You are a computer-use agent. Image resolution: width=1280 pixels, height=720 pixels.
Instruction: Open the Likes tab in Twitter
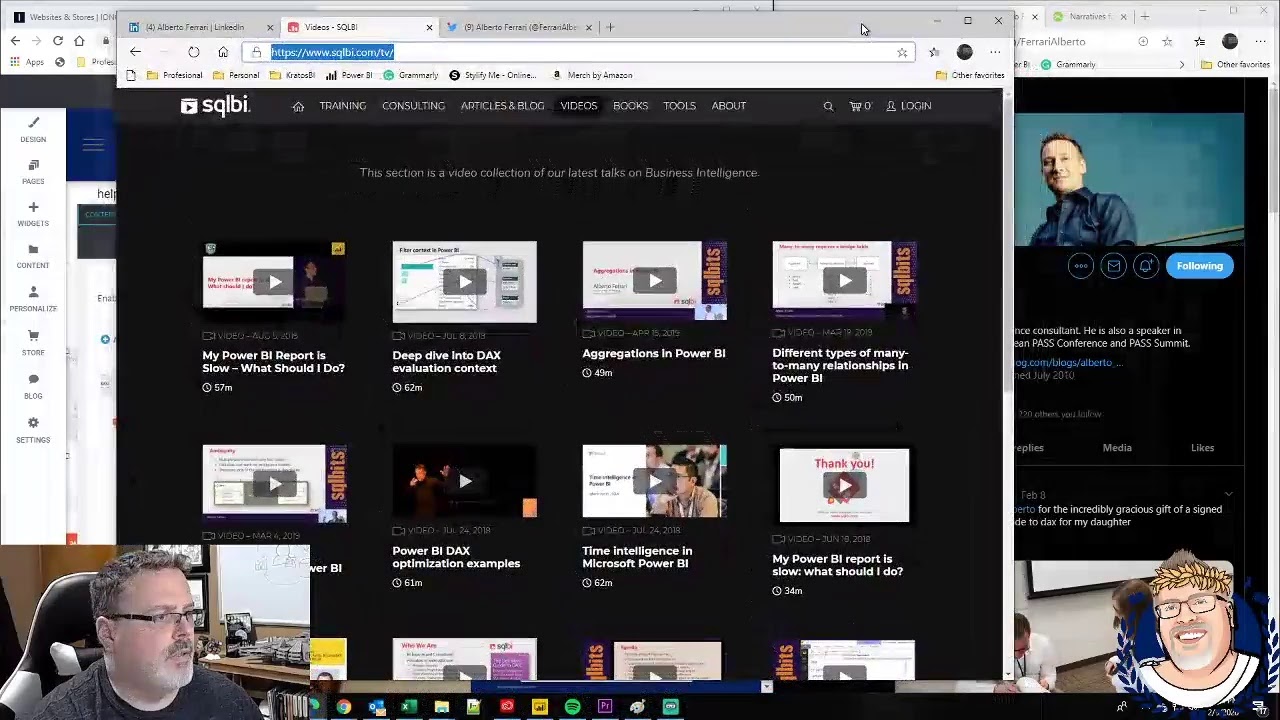pyautogui.click(x=1202, y=448)
